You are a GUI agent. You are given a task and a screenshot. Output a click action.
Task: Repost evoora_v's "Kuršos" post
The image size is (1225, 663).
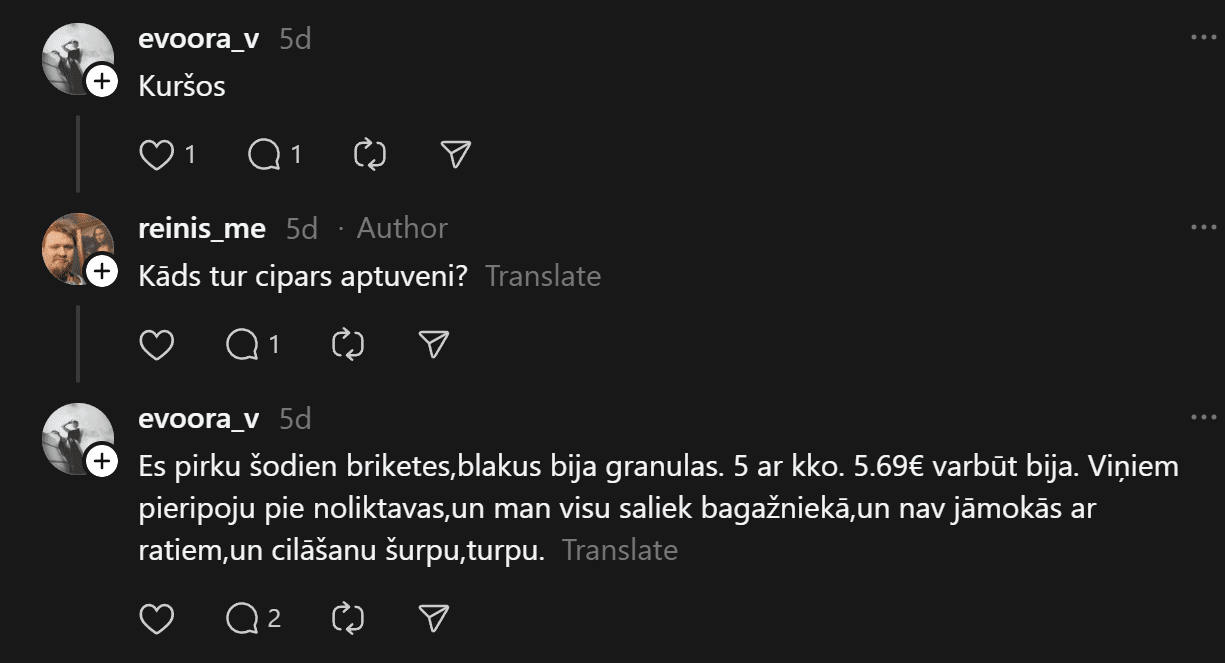(x=370, y=154)
